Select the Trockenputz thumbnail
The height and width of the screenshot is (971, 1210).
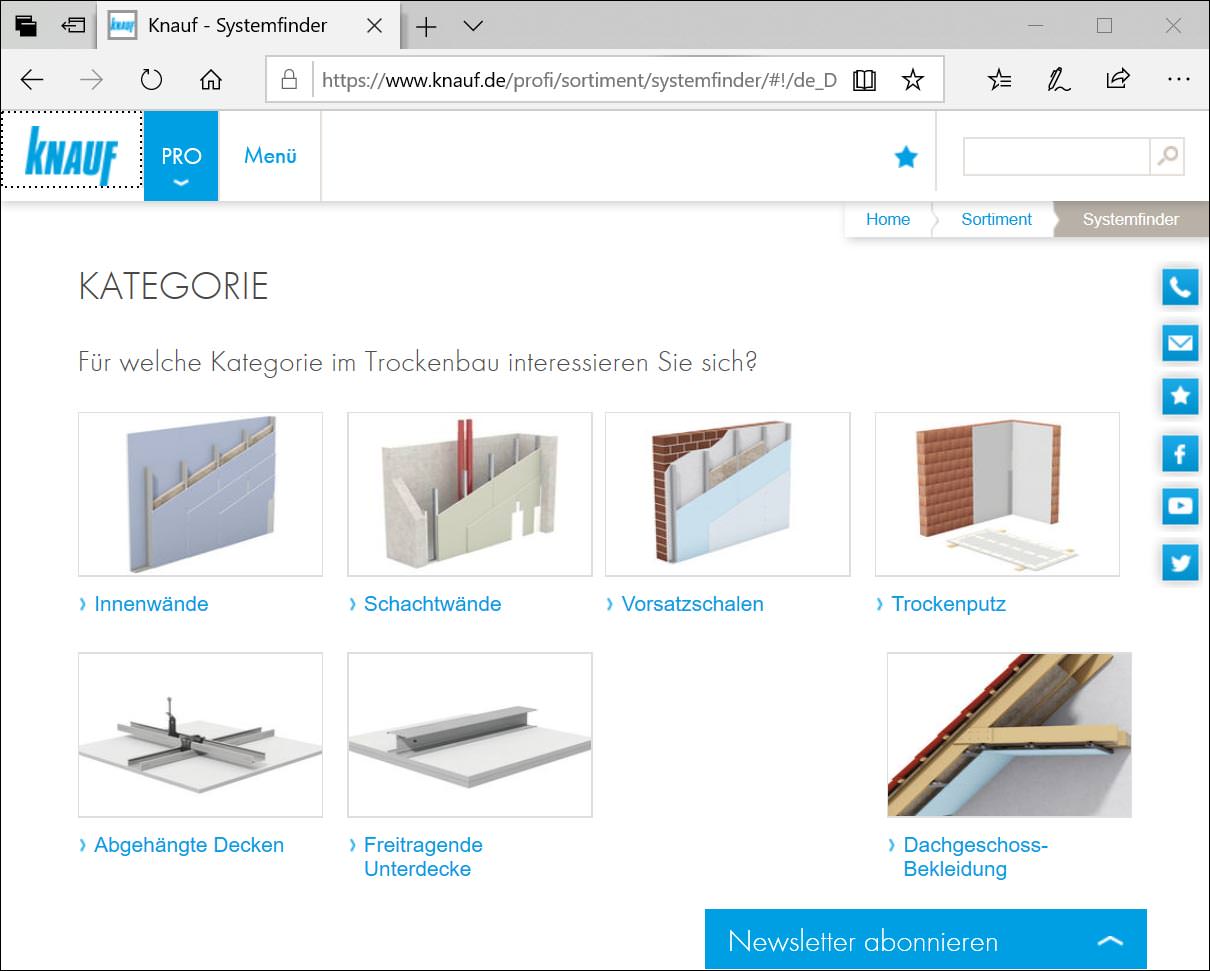coord(997,494)
